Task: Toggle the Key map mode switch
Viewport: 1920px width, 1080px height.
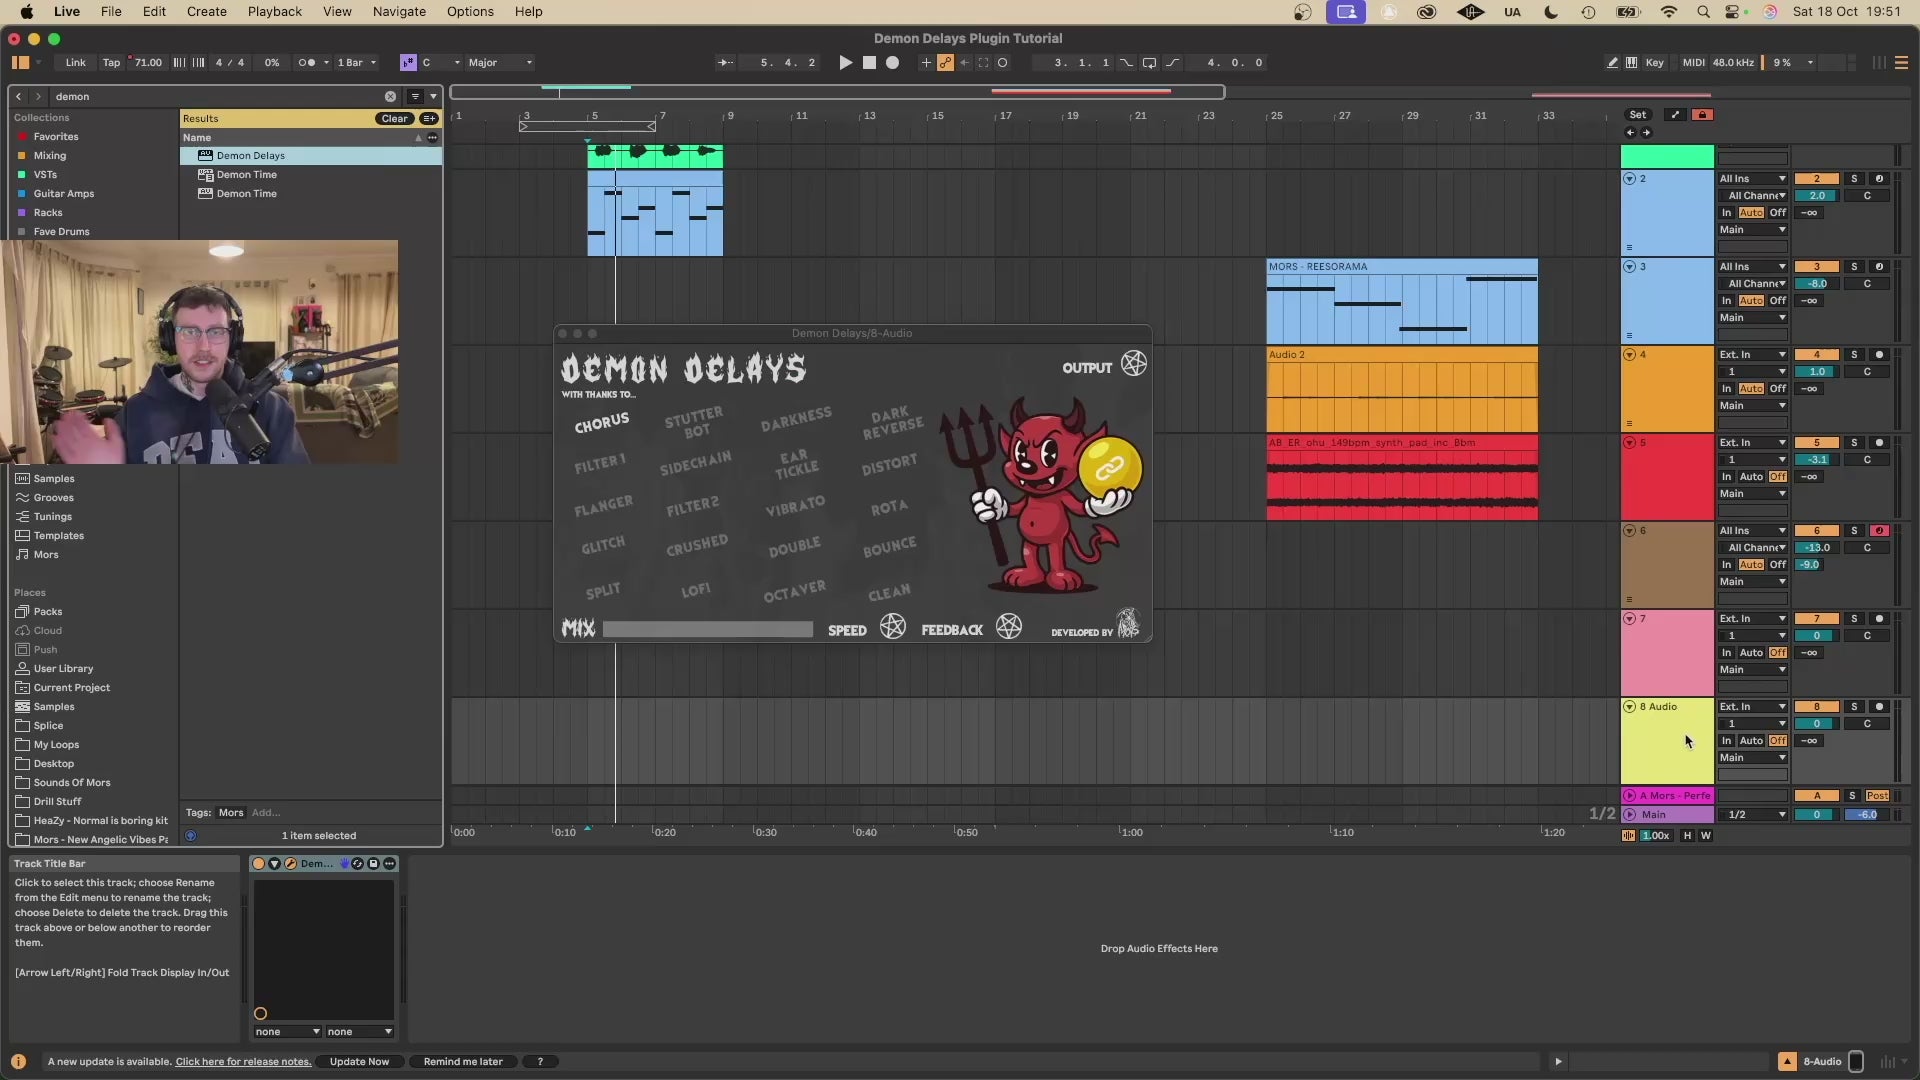Action: [x=1655, y=62]
